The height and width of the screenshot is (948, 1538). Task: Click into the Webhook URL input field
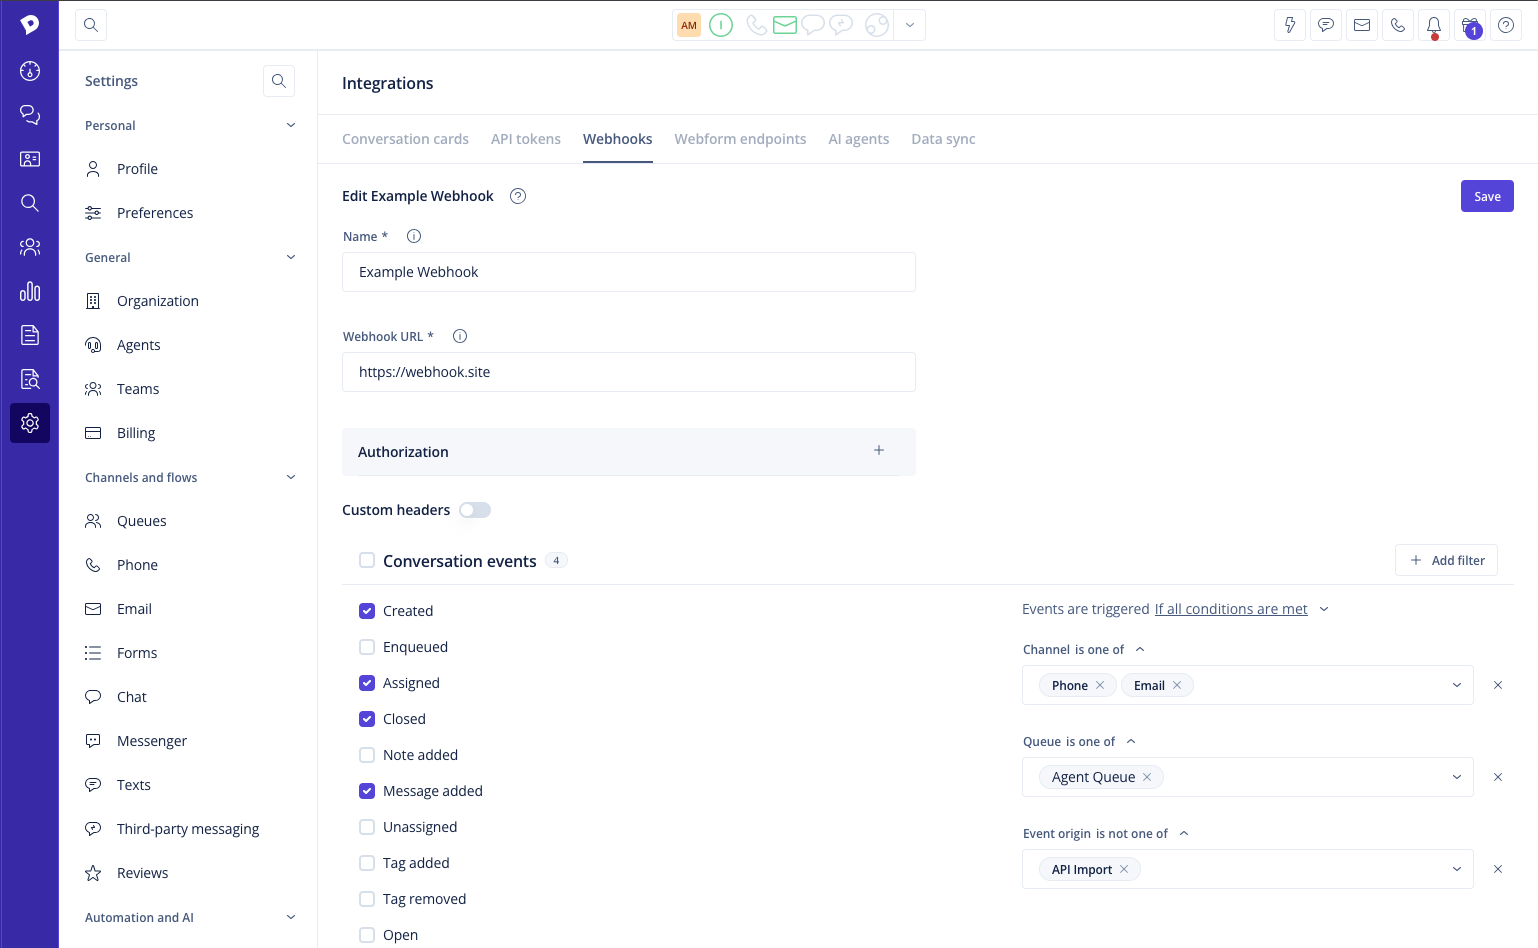tap(628, 372)
